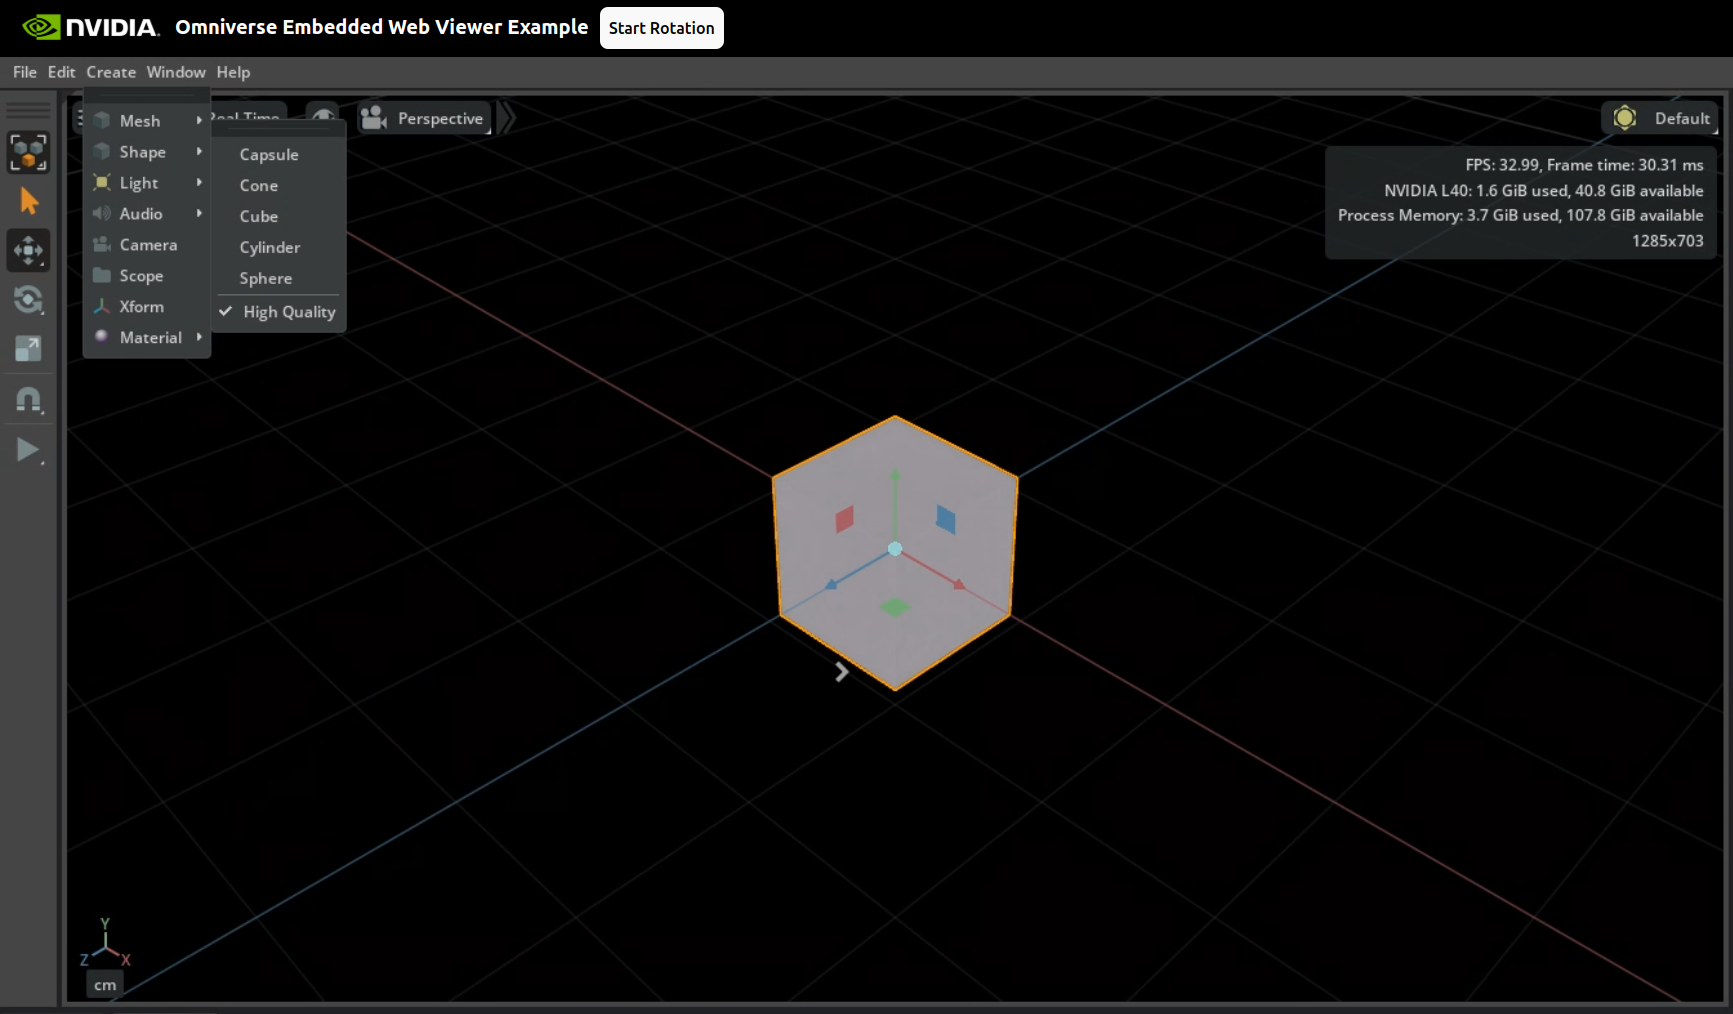Activate the Scale tool
Screen dimensions: 1733x1014
(x=29, y=348)
